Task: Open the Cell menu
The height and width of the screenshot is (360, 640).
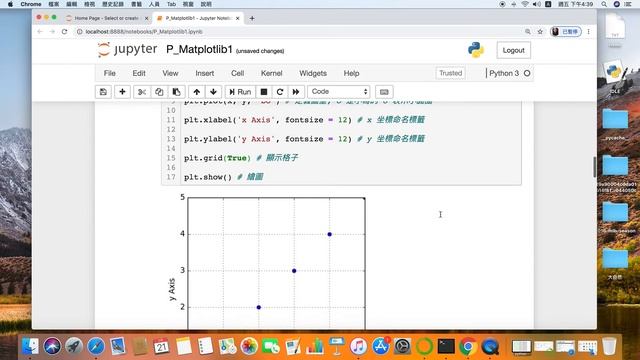Action: 238,73
